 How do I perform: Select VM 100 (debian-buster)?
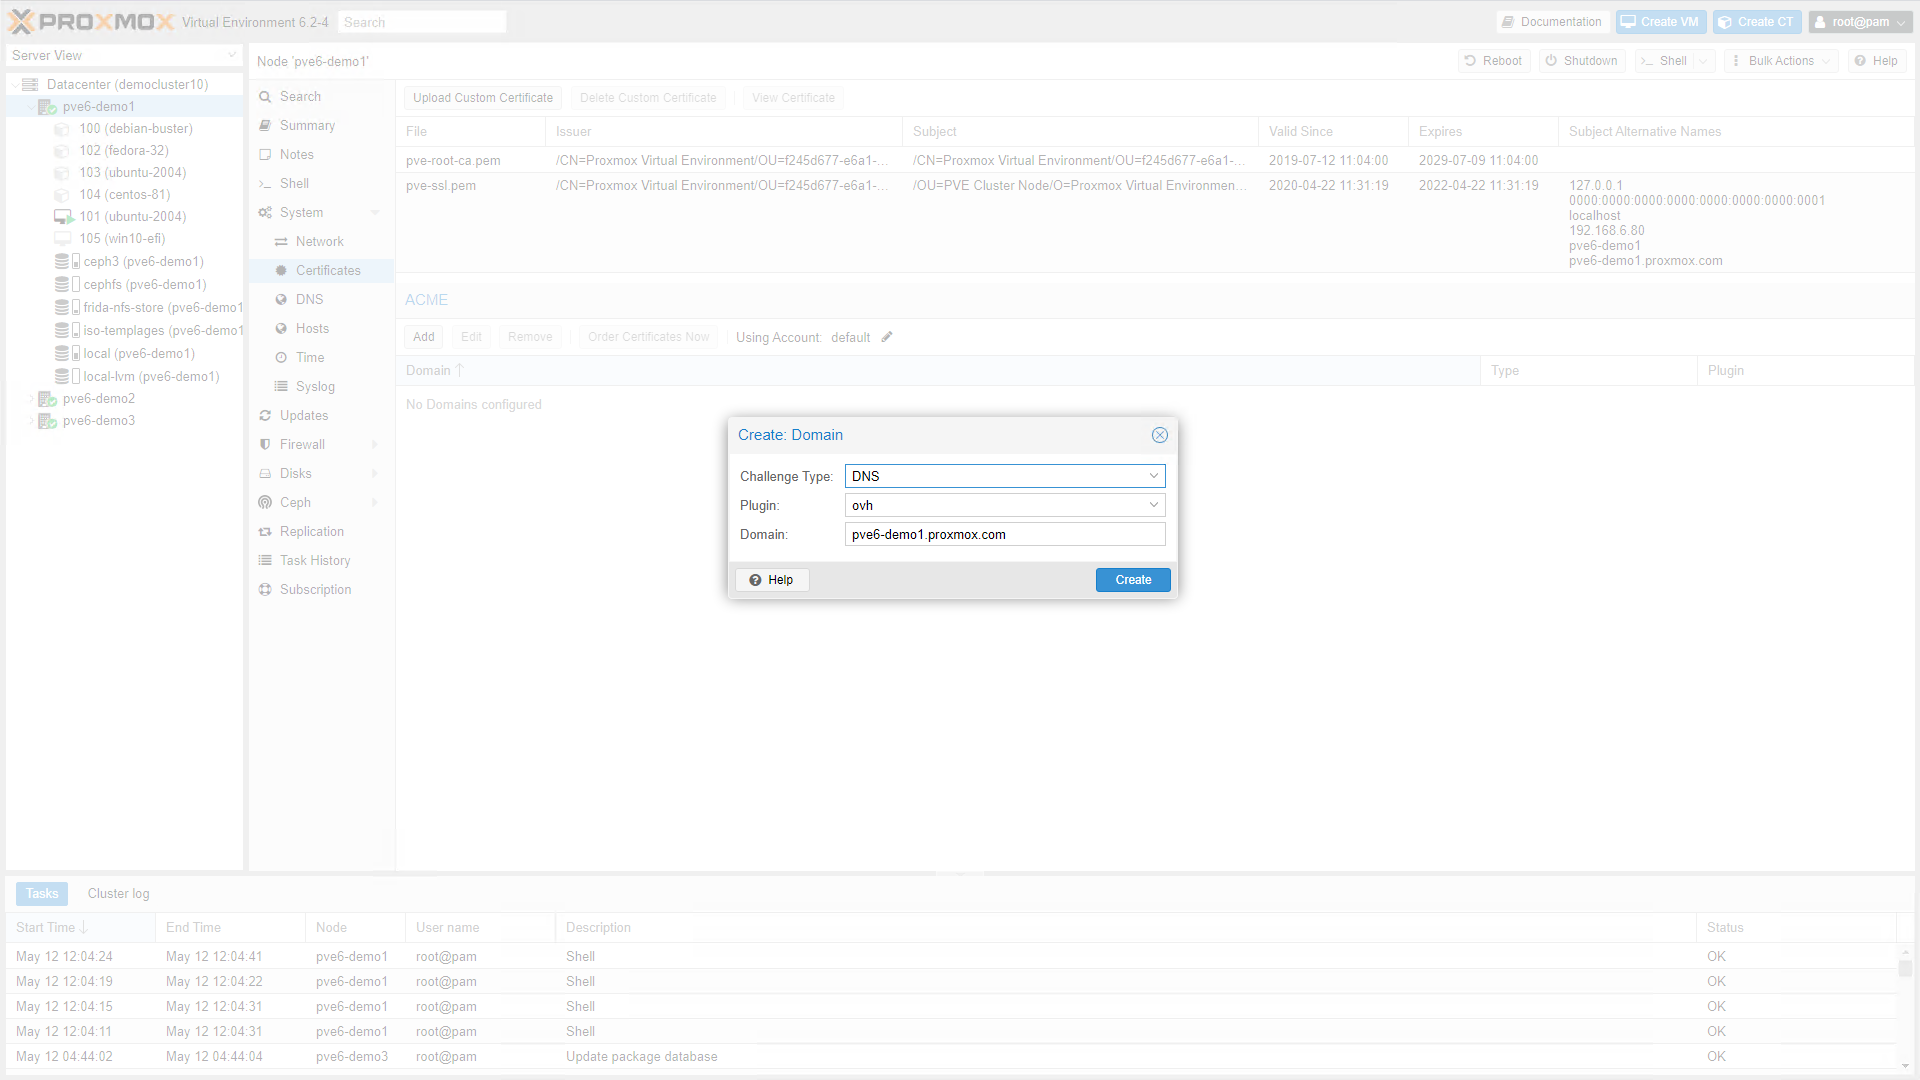[136, 129]
